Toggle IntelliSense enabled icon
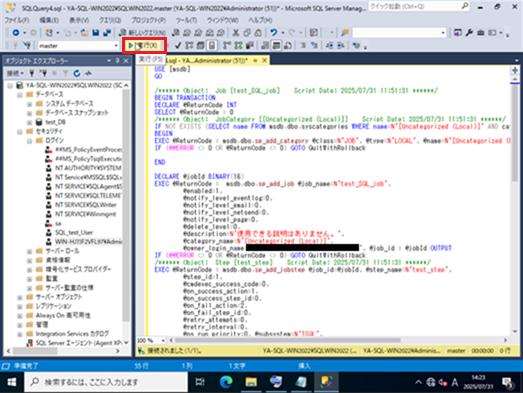Screen dimensions: 523x393 point(212,45)
